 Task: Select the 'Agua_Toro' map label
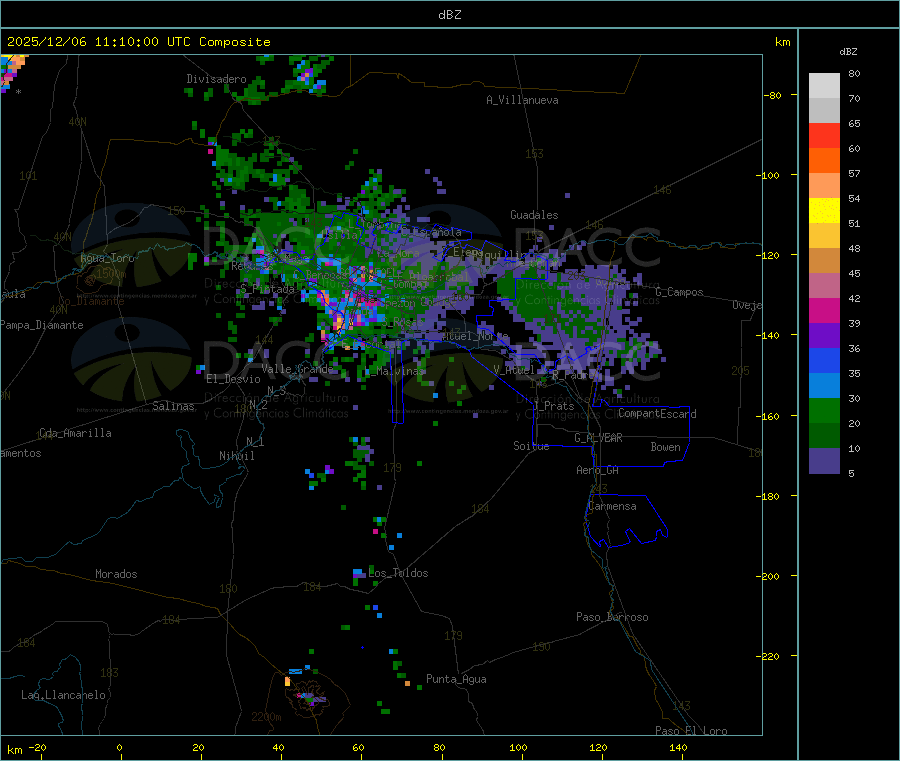coord(107,258)
